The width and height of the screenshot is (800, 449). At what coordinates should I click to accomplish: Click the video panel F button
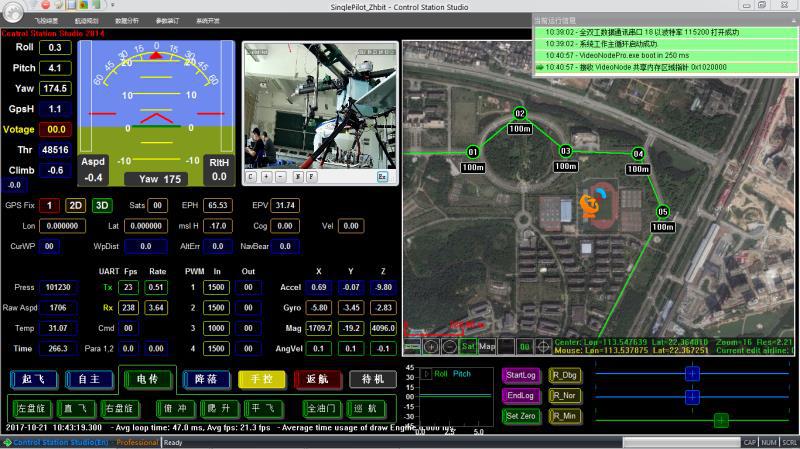[311, 177]
